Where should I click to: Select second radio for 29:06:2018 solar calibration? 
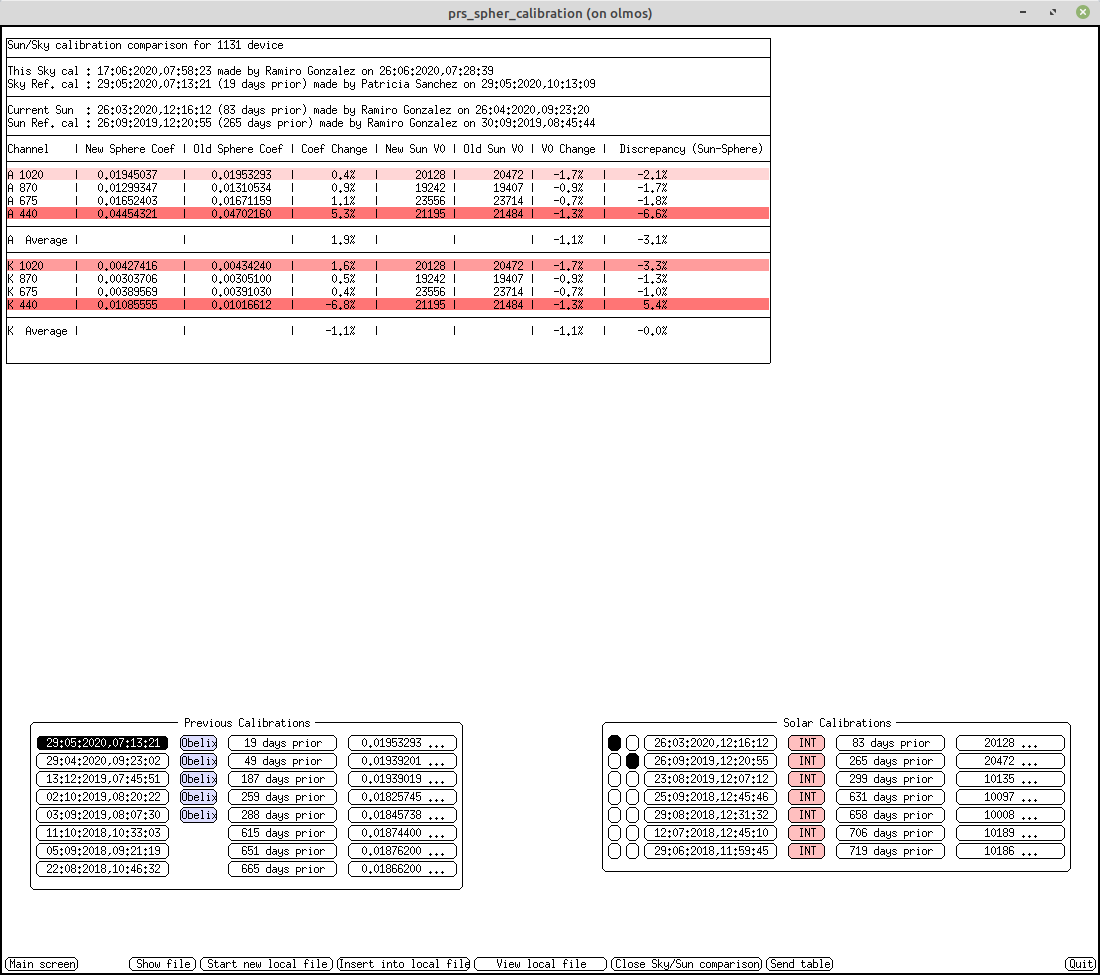(x=632, y=851)
